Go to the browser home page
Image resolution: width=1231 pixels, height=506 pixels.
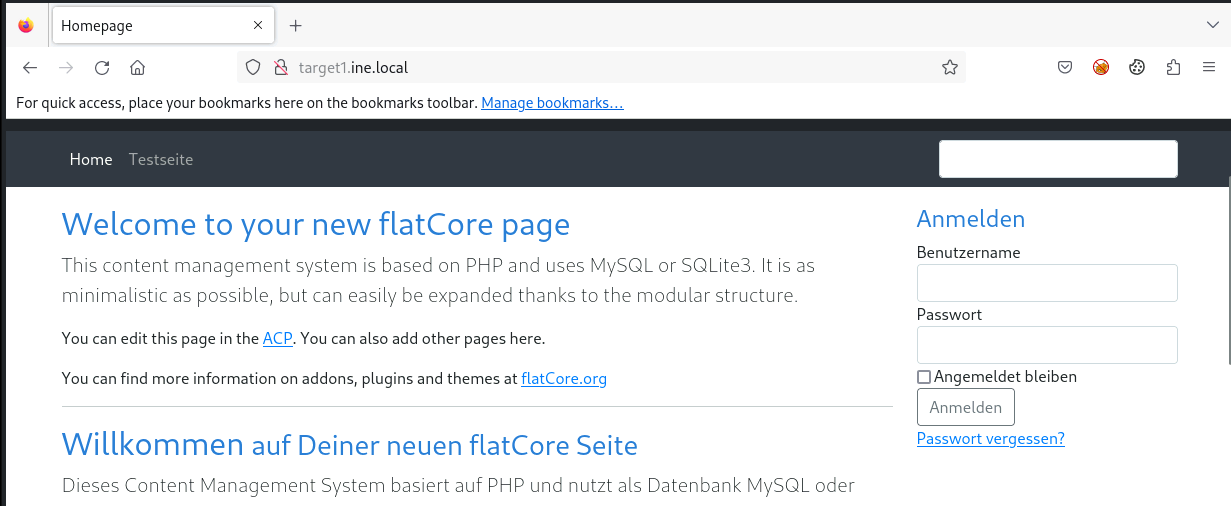click(138, 68)
